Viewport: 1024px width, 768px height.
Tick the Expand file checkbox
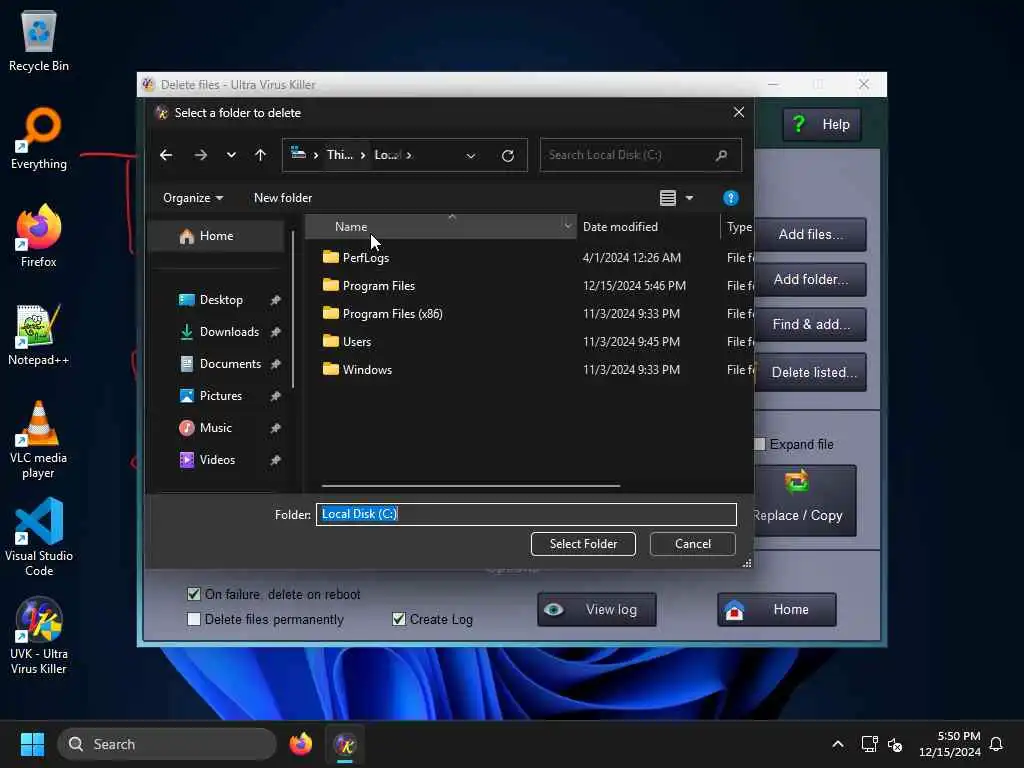tap(760, 444)
